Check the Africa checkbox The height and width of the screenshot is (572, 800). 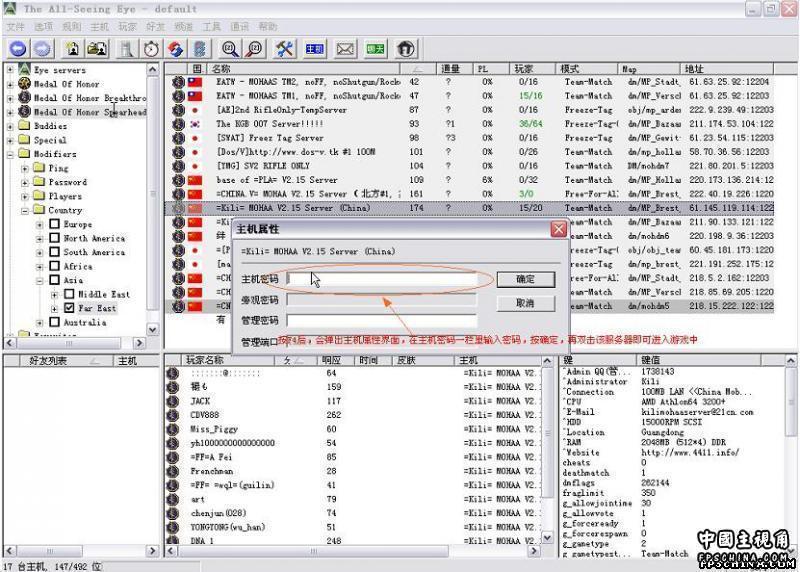(55, 266)
